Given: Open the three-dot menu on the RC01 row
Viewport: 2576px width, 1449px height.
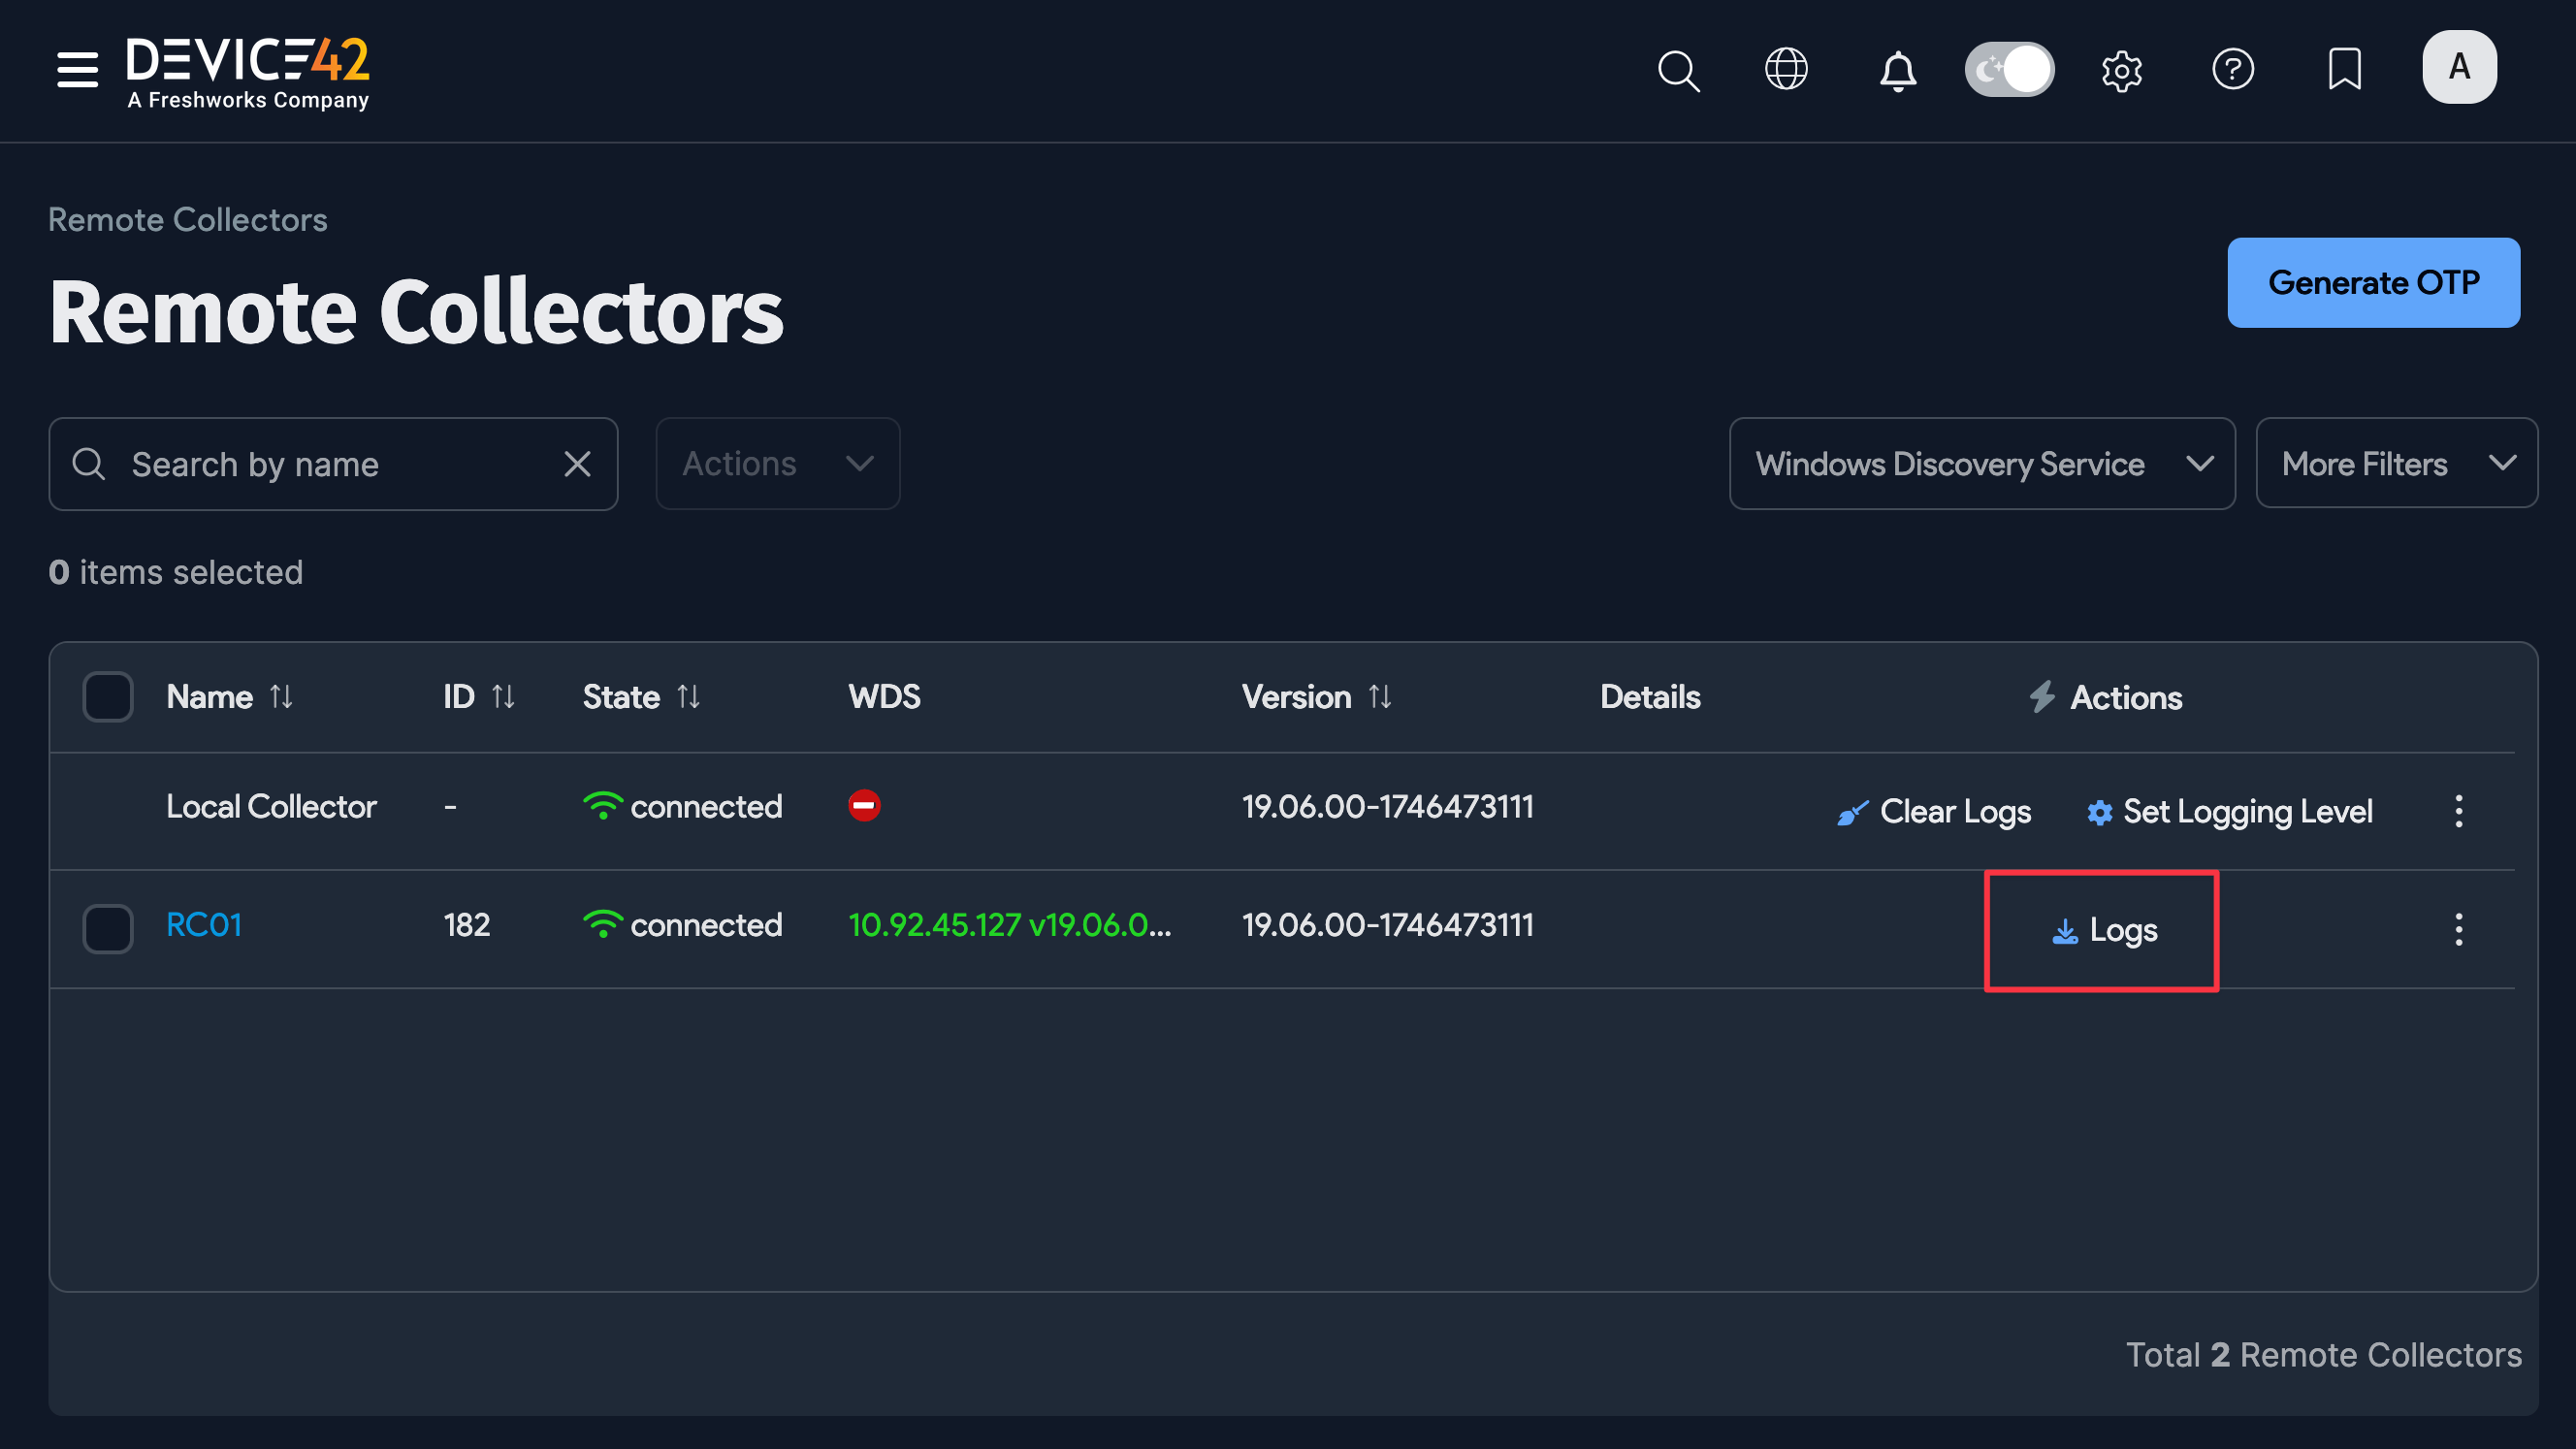Looking at the screenshot, I should [2459, 929].
